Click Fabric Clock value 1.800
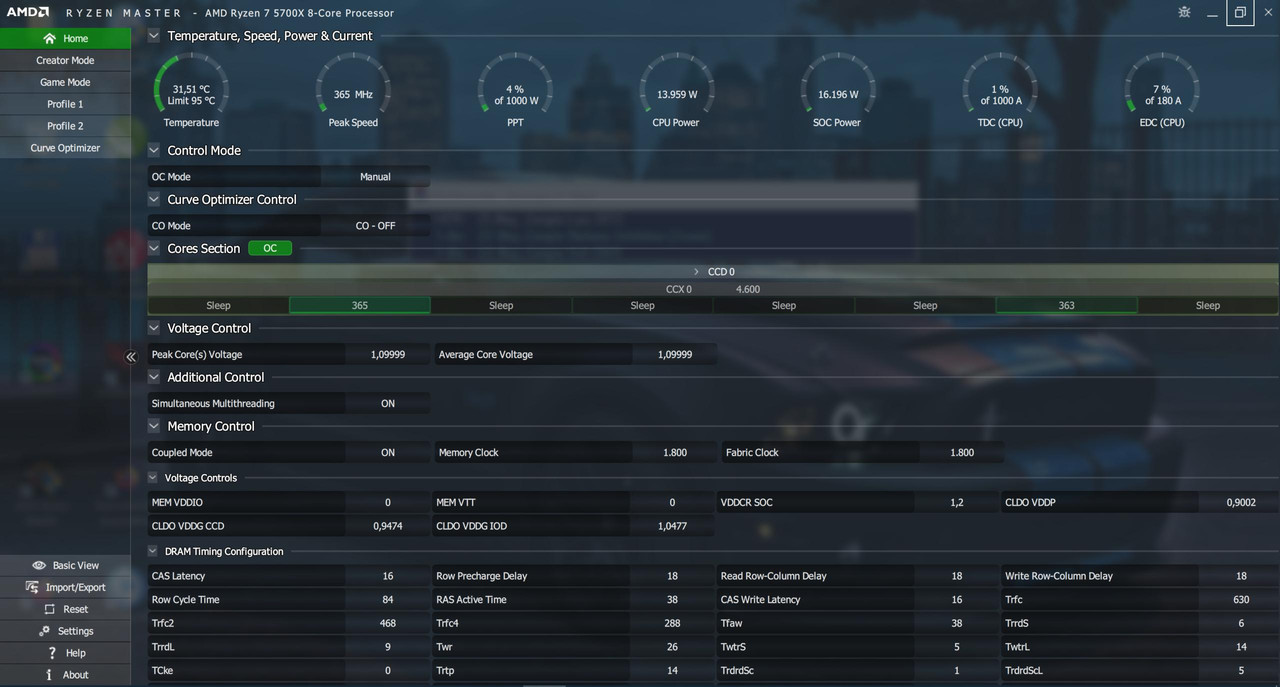 962,453
